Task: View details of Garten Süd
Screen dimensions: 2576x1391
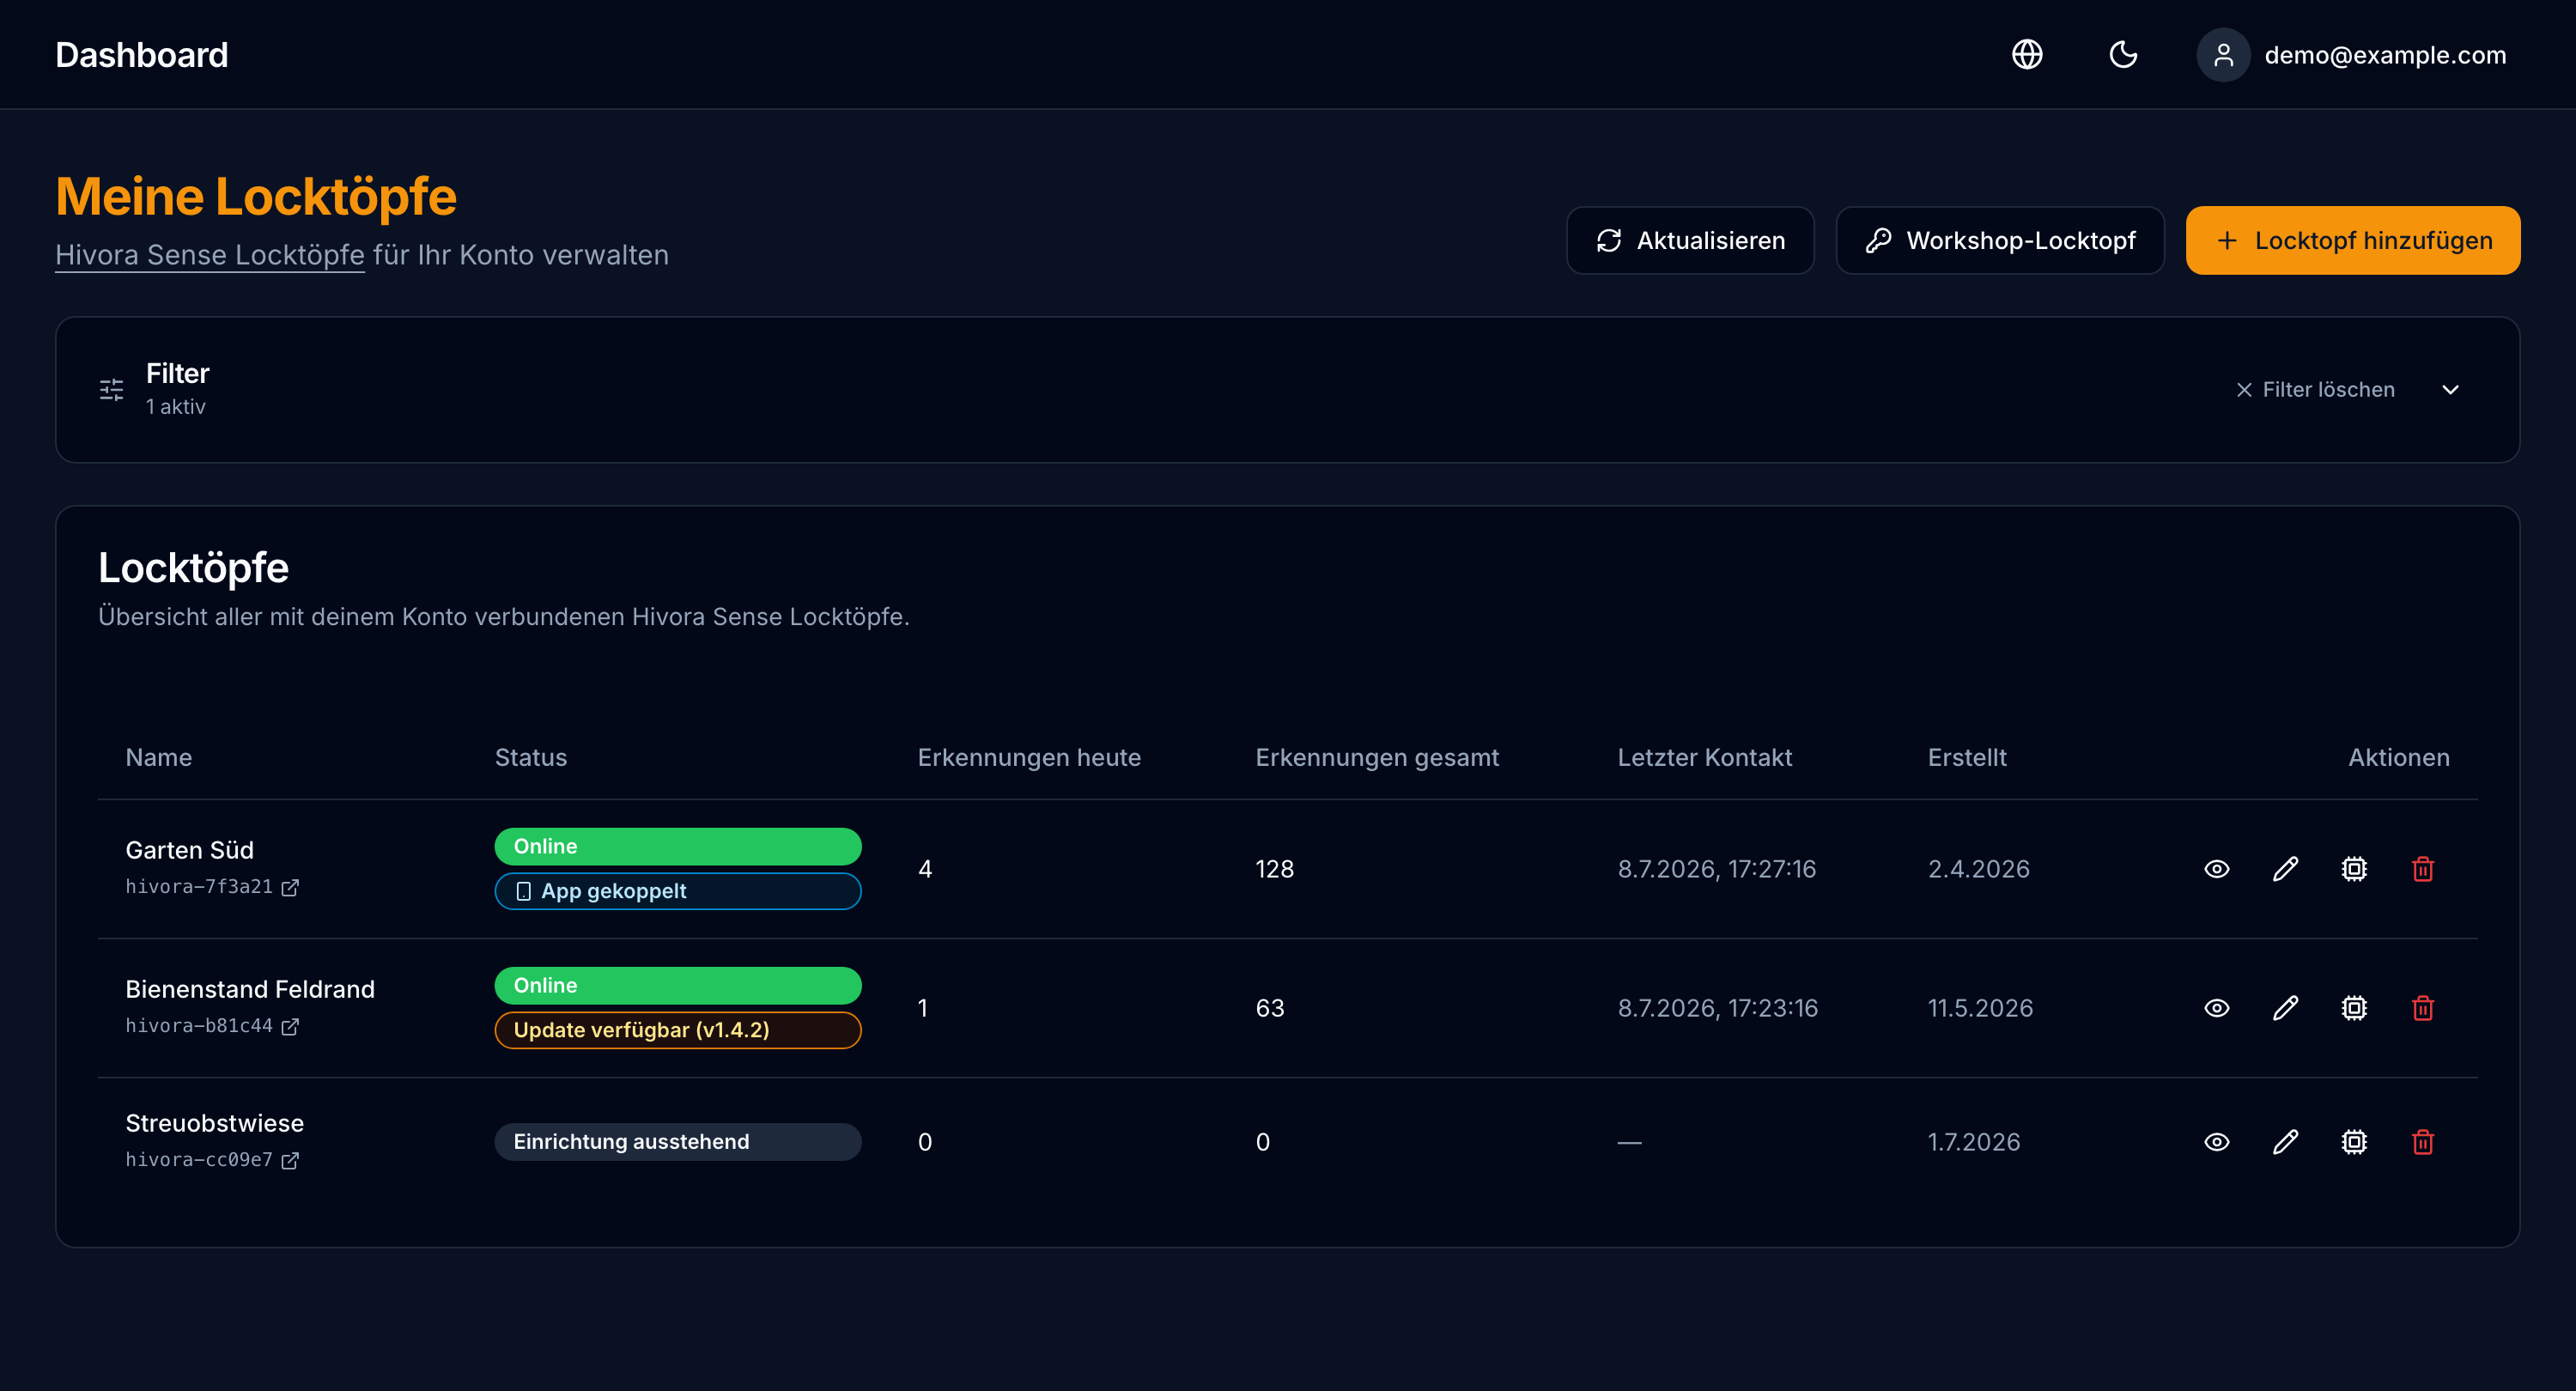Action: coord(2216,869)
